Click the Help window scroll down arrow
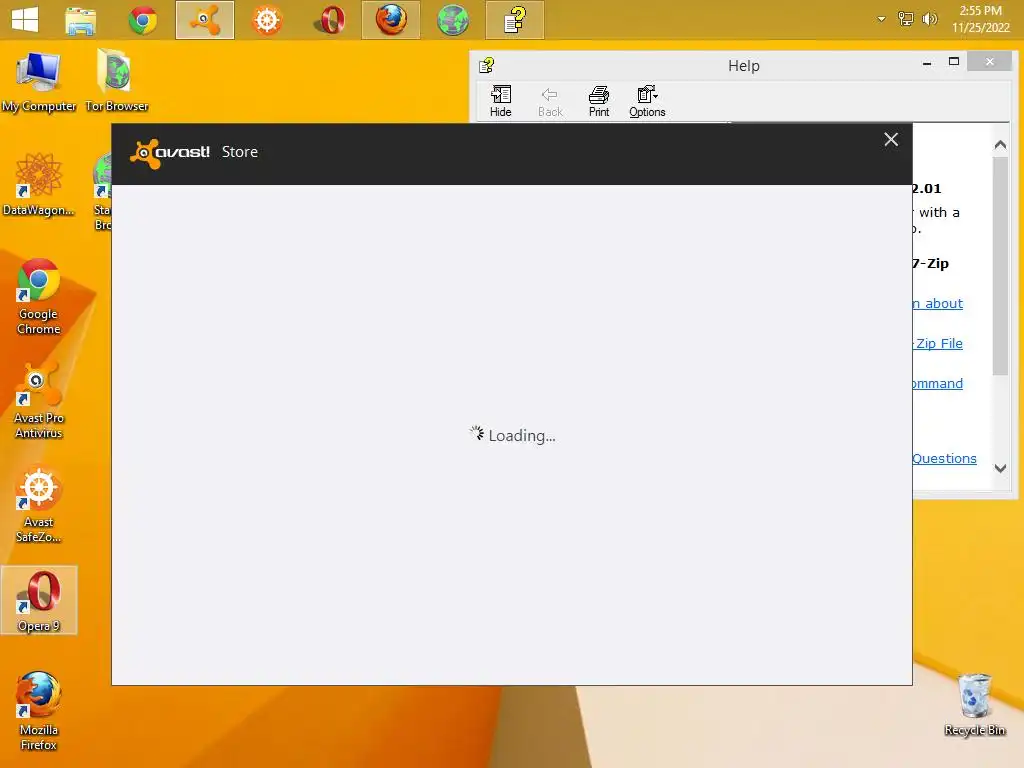 click(x=1000, y=468)
